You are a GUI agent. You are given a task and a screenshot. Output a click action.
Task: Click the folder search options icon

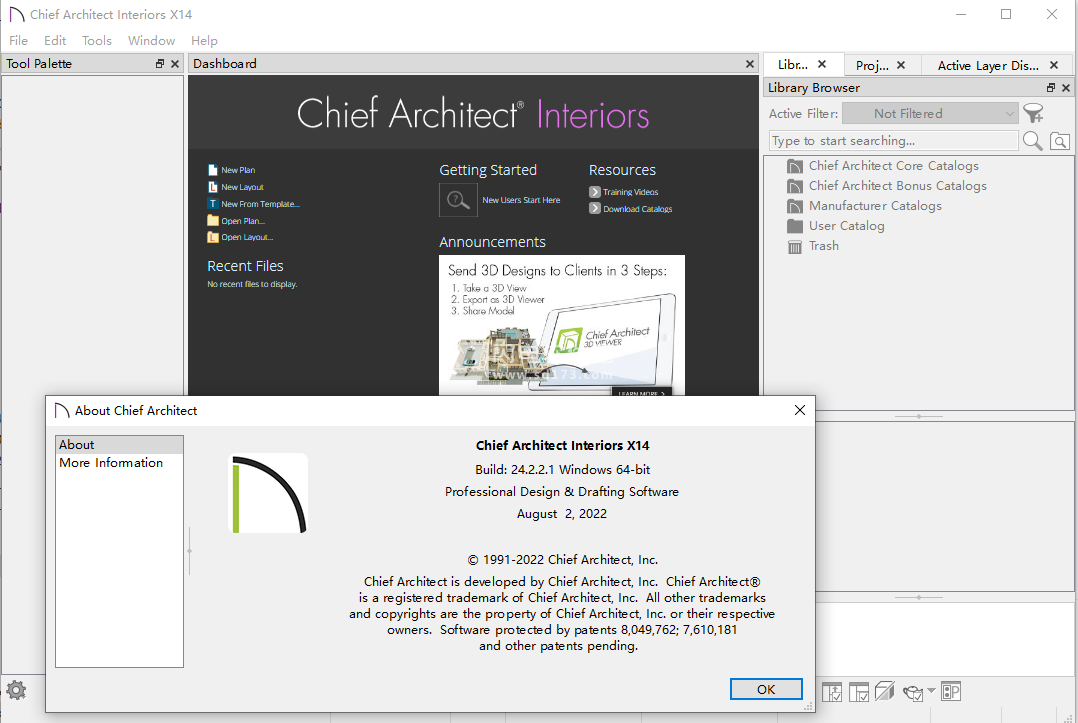click(1059, 142)
